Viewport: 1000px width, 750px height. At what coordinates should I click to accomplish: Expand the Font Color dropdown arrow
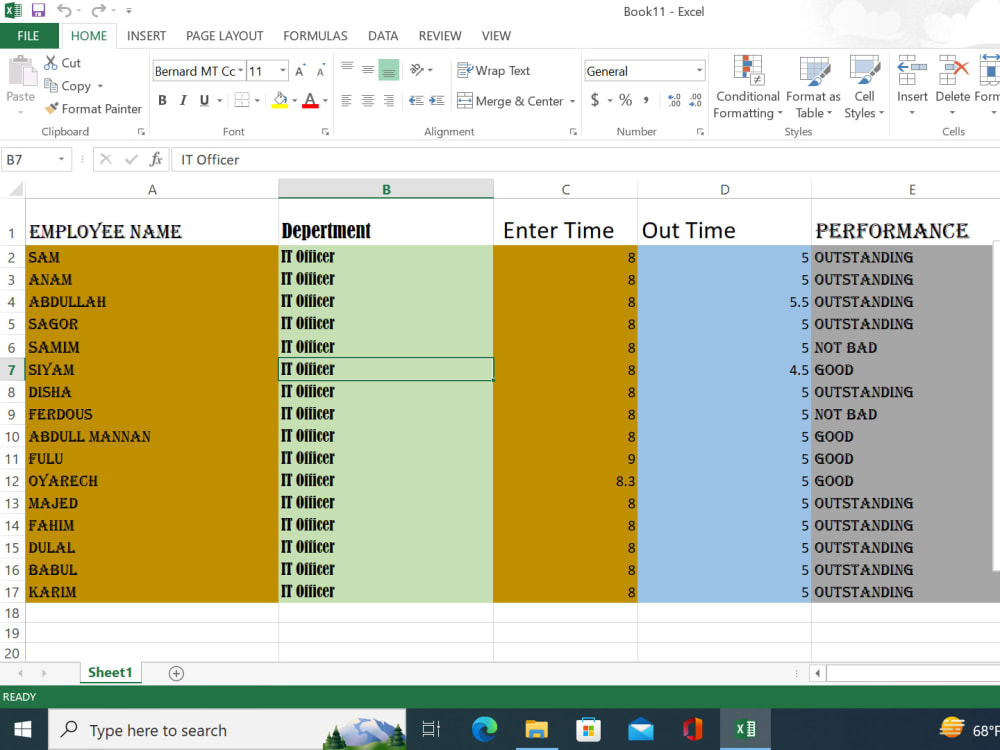[325, 100]
